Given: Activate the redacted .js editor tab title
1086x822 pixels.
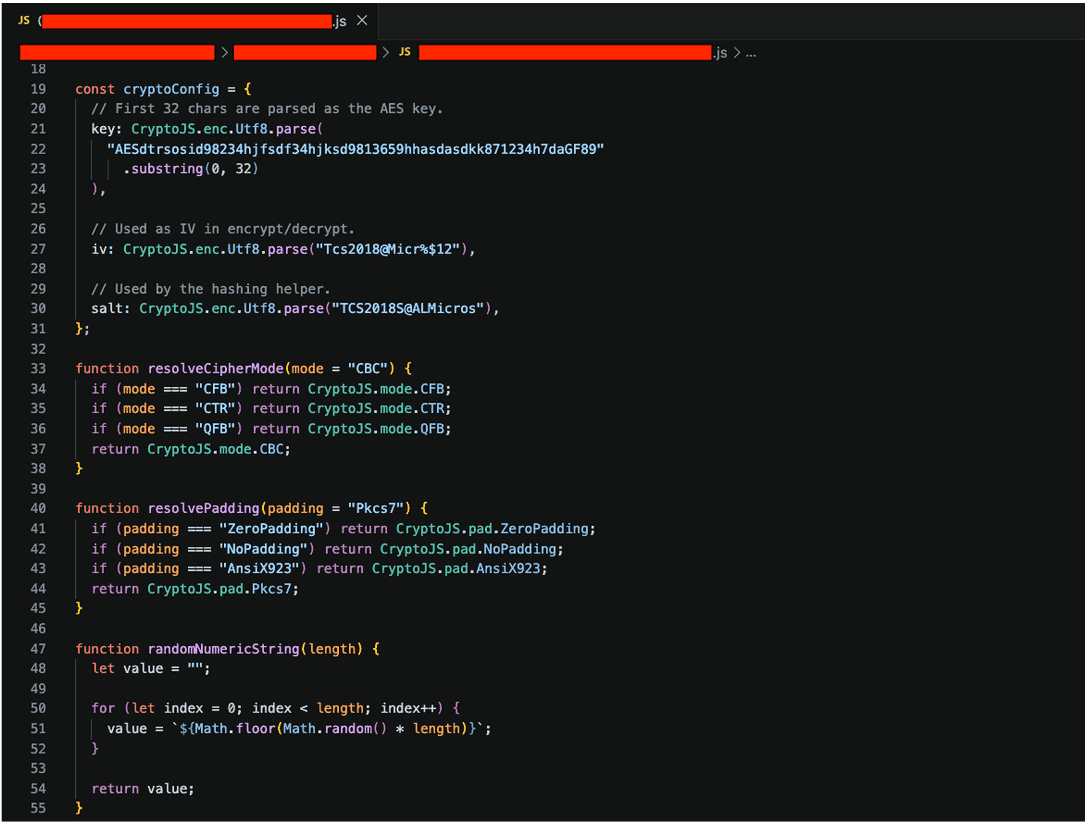Looking at the screenshot, I should coord(193,21).
